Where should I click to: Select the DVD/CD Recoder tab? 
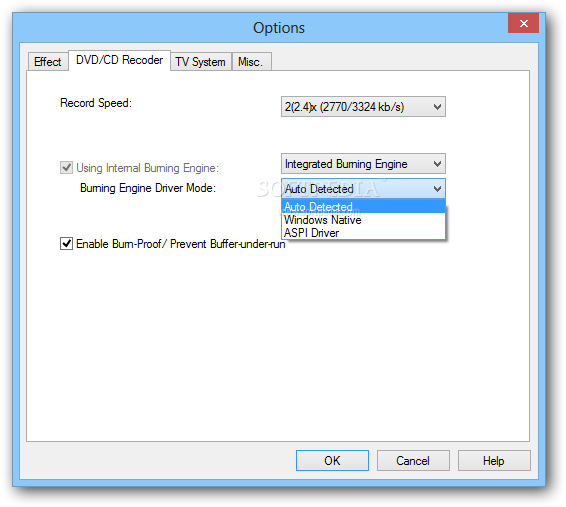click(x=119, y=60)
